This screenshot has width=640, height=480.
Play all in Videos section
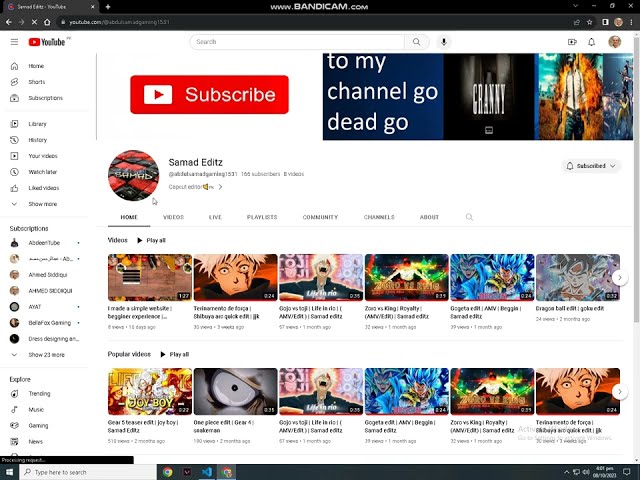tap(151, 240)
